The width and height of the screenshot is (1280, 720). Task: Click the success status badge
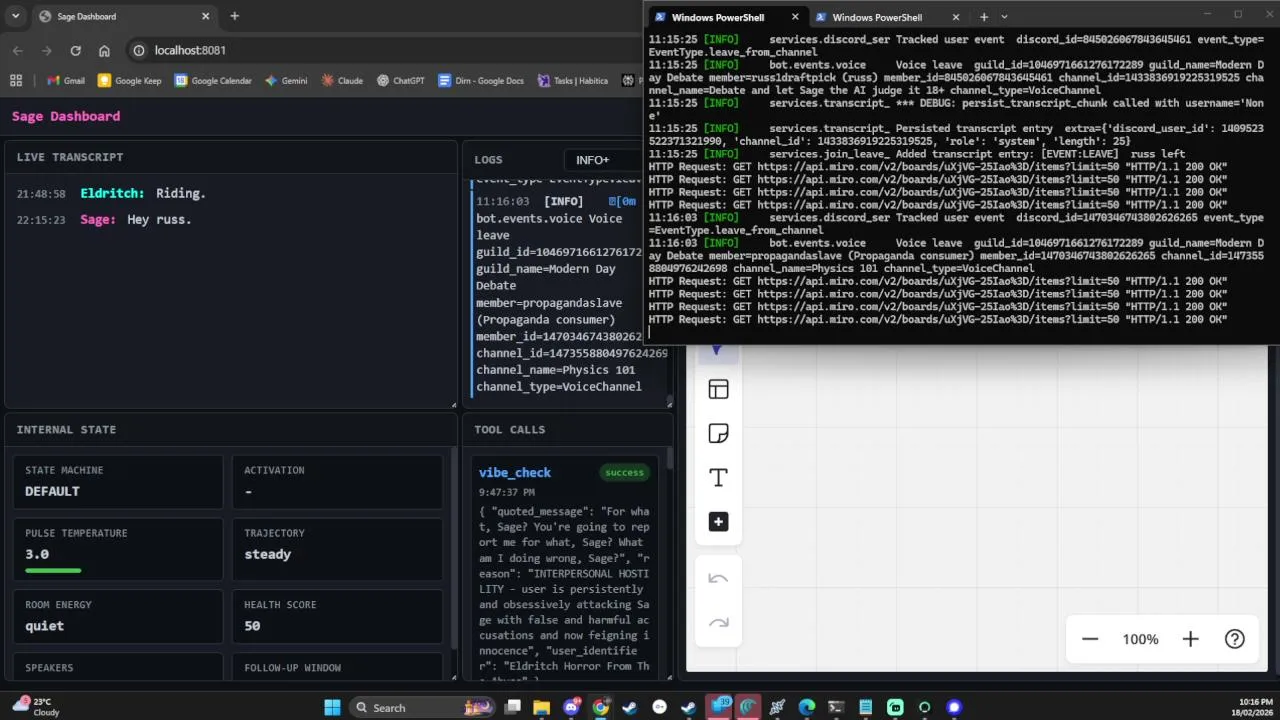[624, 472]
